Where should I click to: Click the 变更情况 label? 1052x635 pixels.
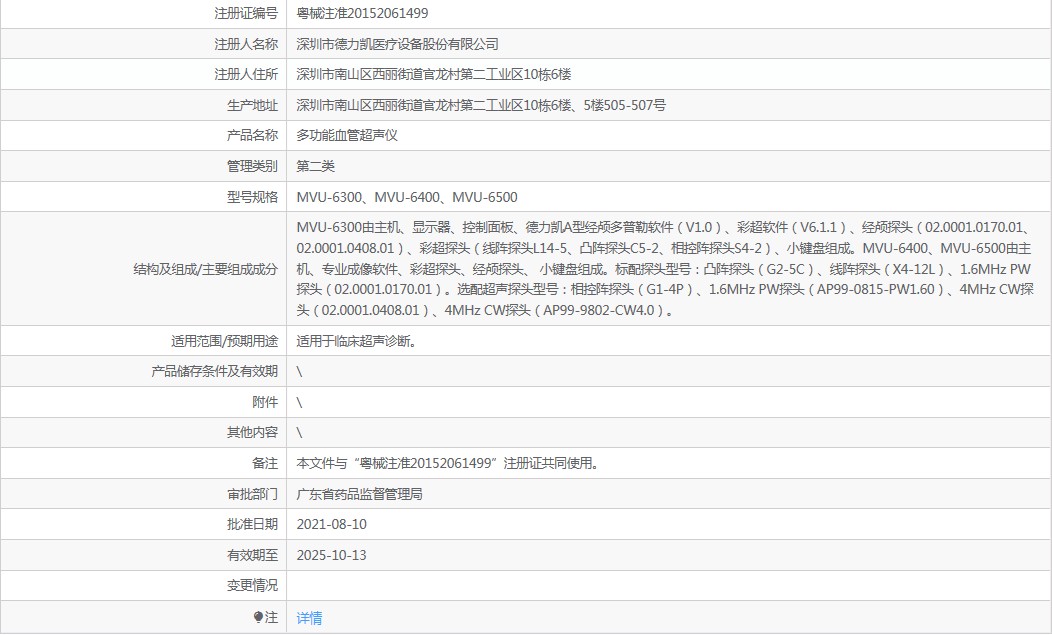click(252, 585)
